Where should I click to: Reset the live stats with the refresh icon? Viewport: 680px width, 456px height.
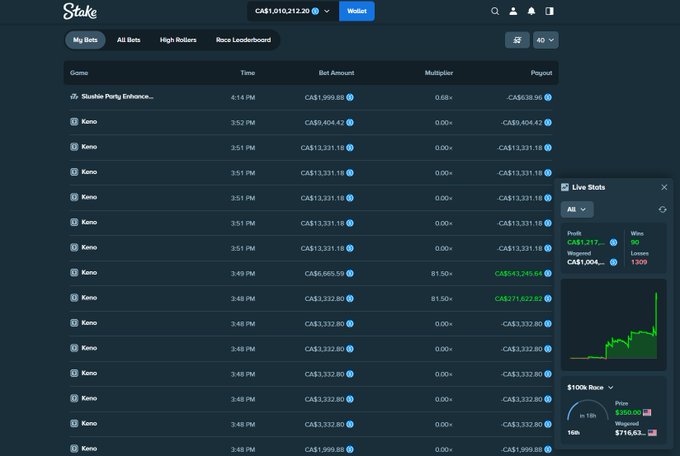pos(662,210)
